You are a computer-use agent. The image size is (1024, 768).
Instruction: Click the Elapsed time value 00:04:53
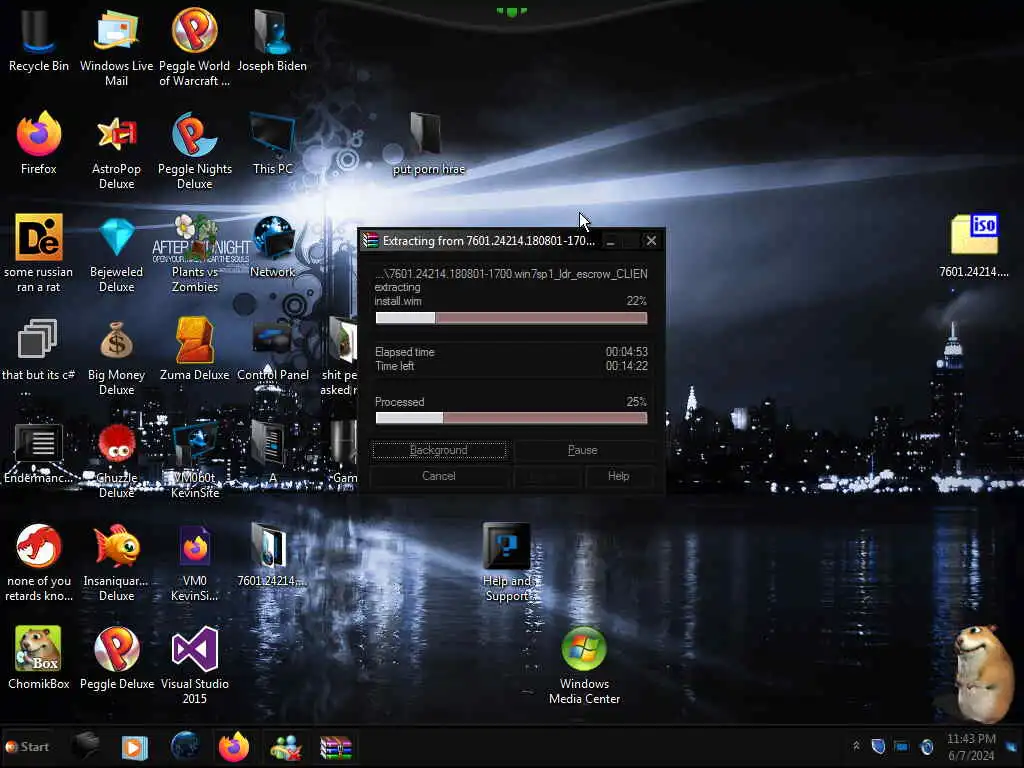tap(626, 351)
